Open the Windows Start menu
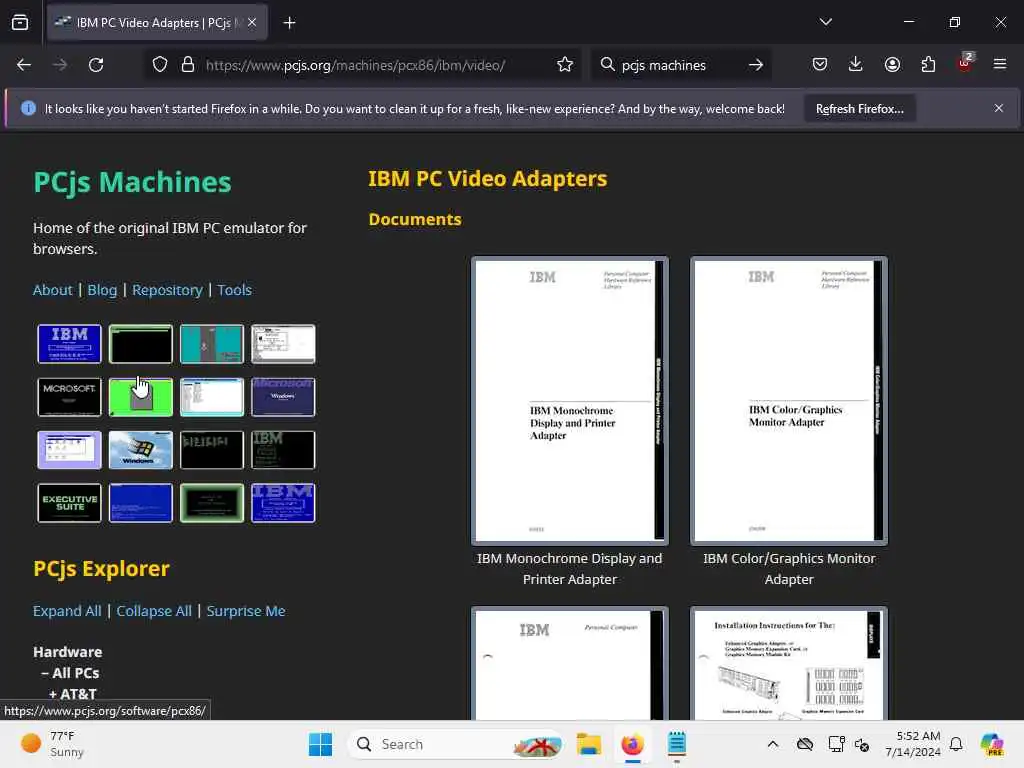 coord(320,744)
